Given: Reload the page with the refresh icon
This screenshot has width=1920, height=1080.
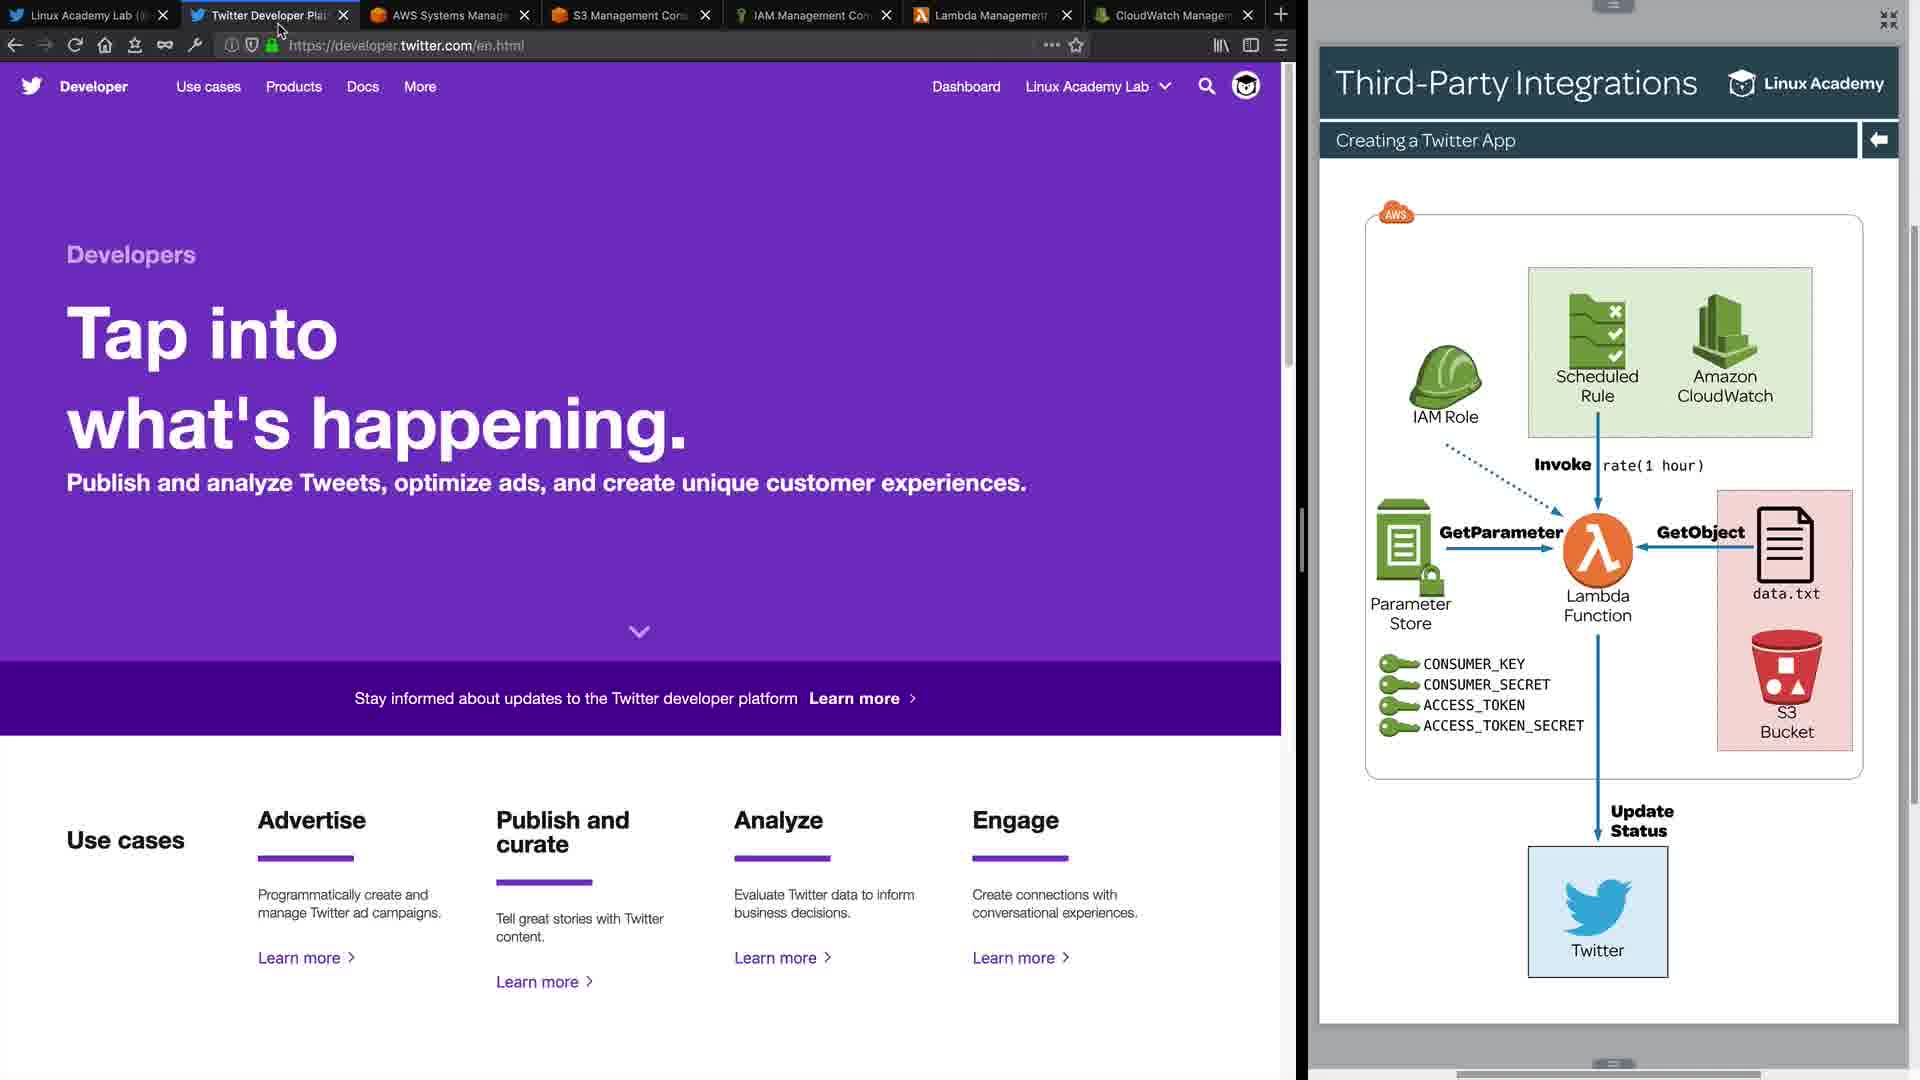Looking at the screenshot, I should pos(75,45).
